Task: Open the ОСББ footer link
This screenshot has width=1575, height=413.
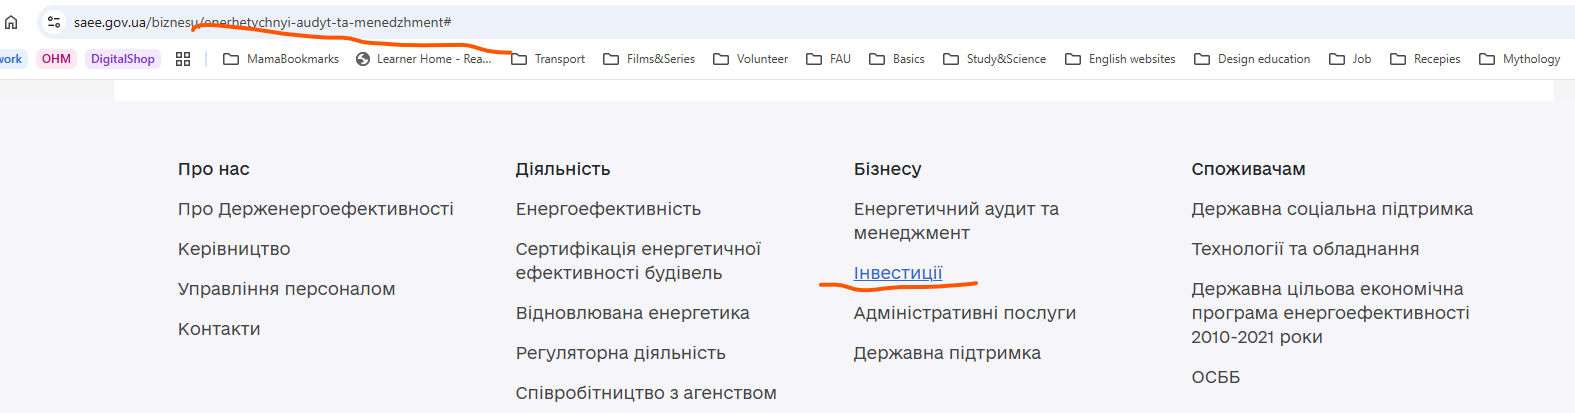Action: (x=1215, y=377)
